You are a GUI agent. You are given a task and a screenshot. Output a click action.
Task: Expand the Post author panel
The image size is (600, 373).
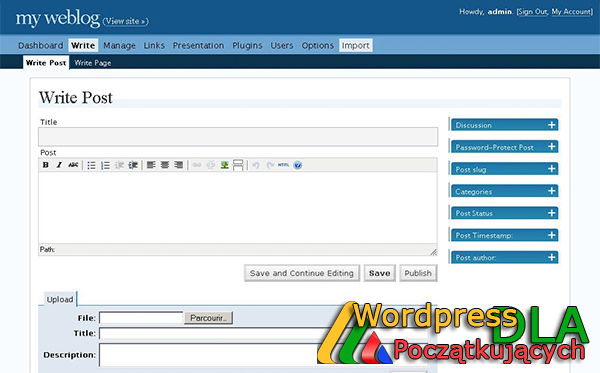click(x=504, y=257)
